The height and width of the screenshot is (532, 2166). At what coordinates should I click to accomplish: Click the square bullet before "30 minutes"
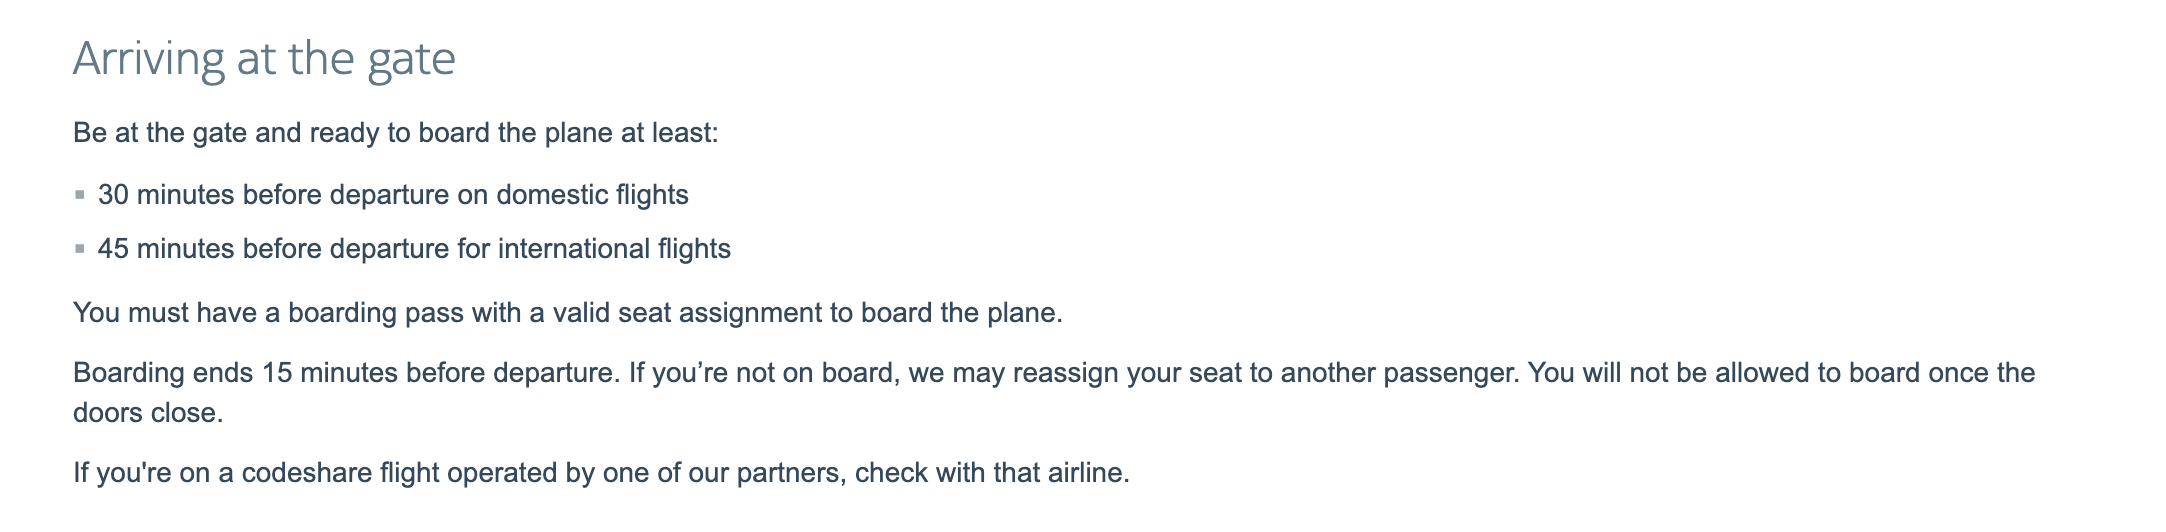pos(80,195)
